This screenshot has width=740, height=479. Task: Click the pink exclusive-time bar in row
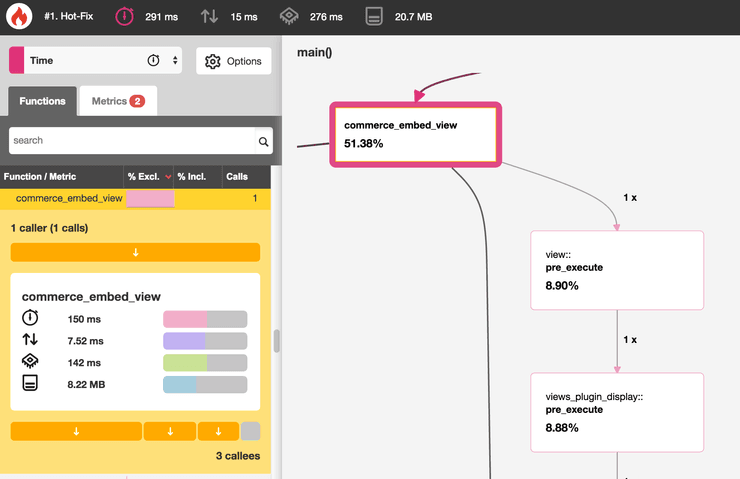pyautogui.click(x=150, y=199)
